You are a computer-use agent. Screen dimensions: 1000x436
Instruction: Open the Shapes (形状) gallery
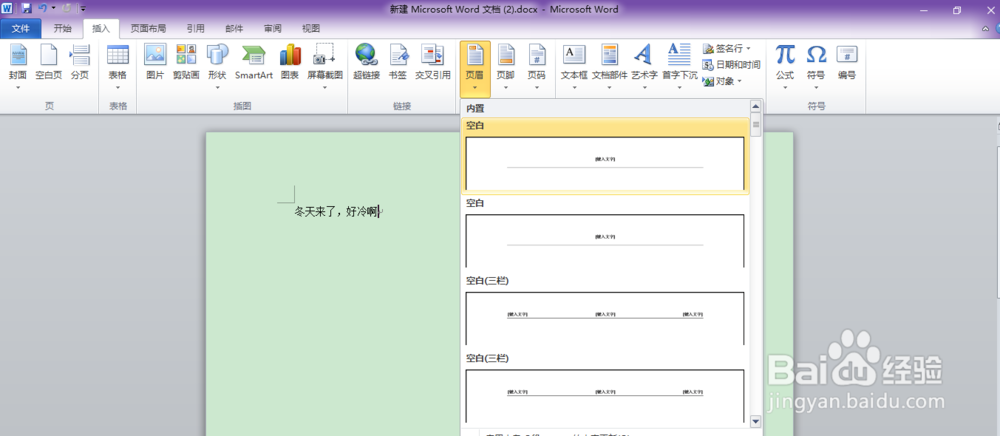coord(217,66)
